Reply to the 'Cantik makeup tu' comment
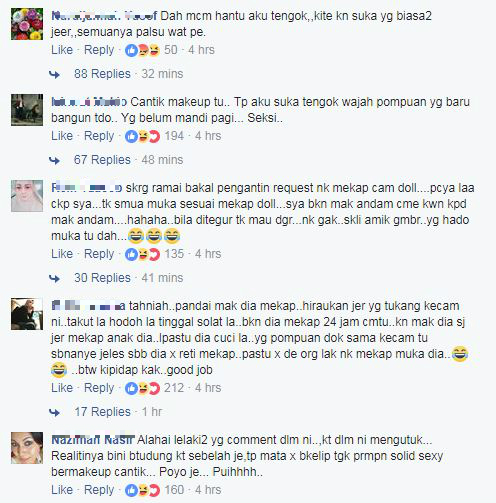The image size is (496, 503). pos(99,136)
